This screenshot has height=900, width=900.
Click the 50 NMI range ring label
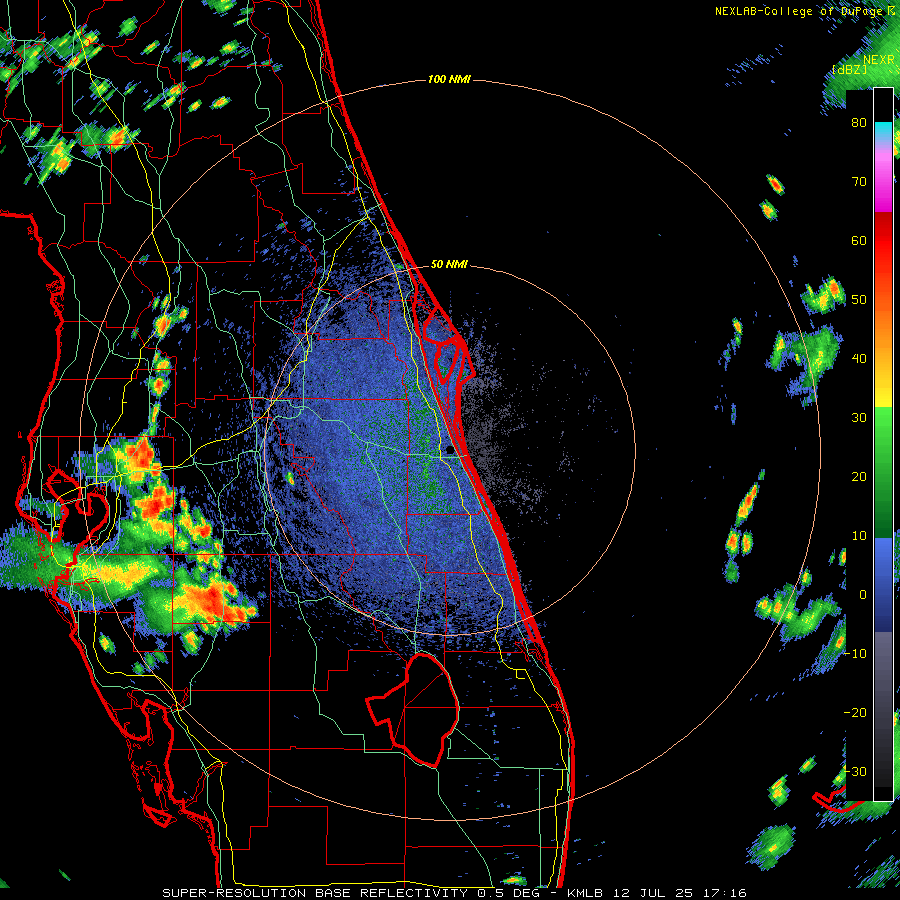[449, 265]
